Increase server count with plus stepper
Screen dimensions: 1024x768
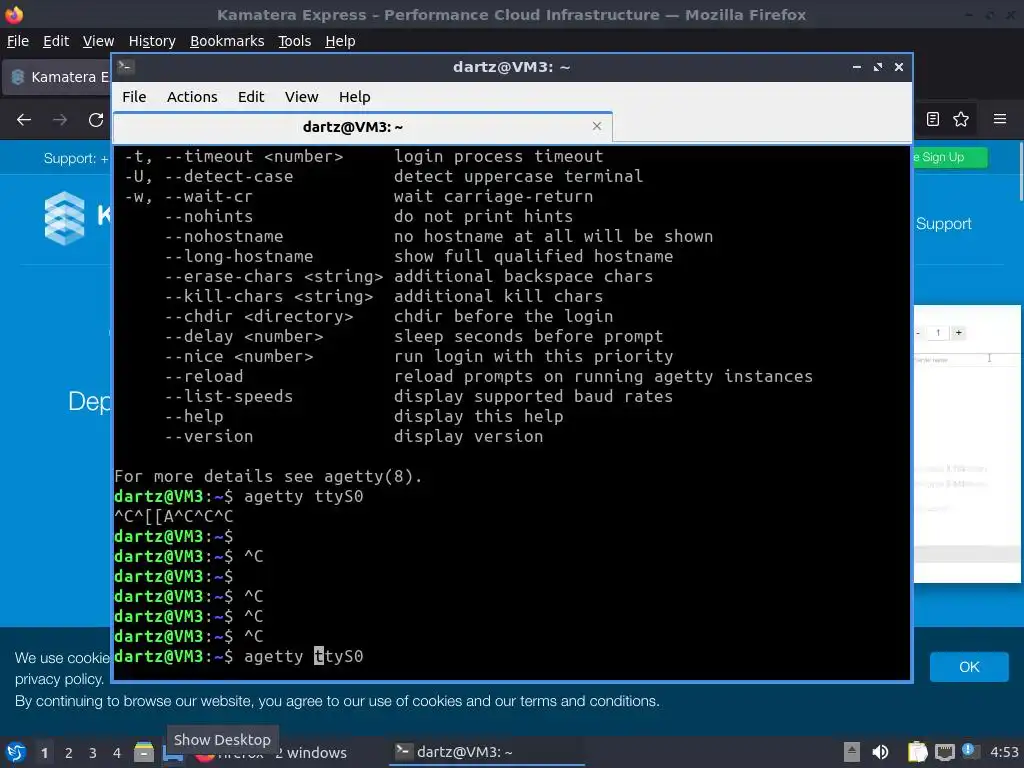(959, 332)
